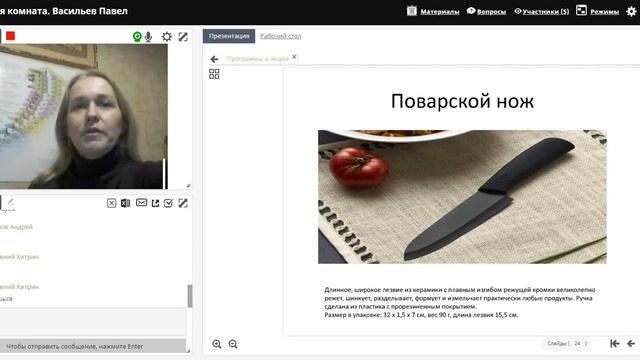The image size is (640, 360).
Task: Toggle the green webcam icon
Action: [137, 37]
